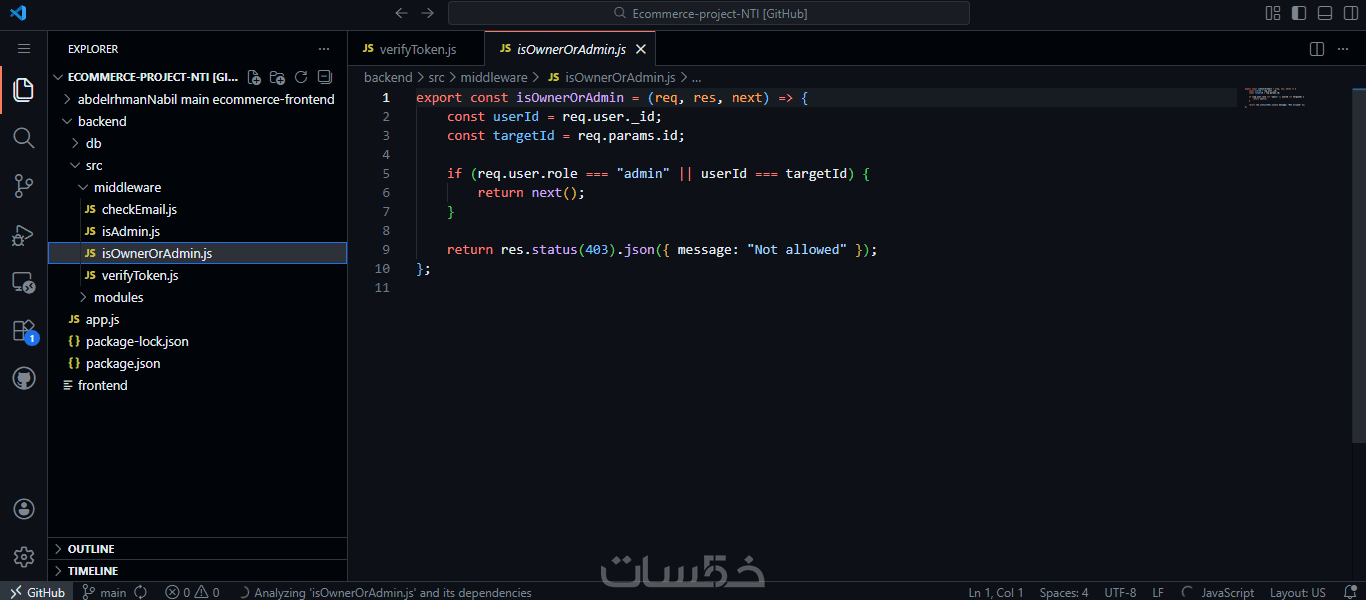This screenshot has height=600, width=1366.
Task: Open the hamburger application menu
Action: pyautogui.click(x=24, y=48)
